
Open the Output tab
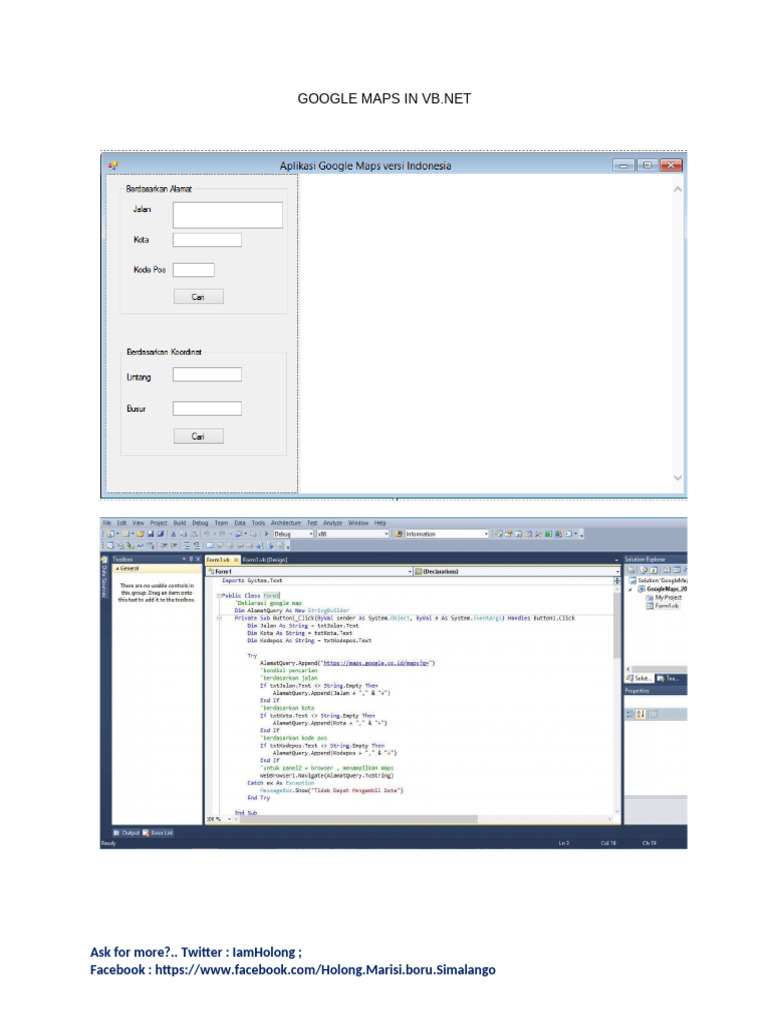[x=127, y=833]
